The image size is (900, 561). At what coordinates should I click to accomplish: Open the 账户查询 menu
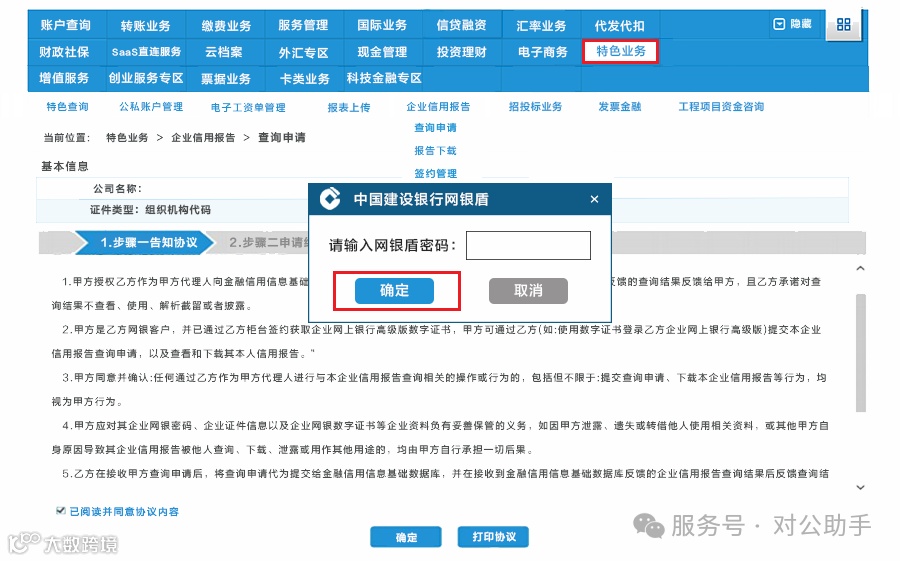click(x=65, y=25)
